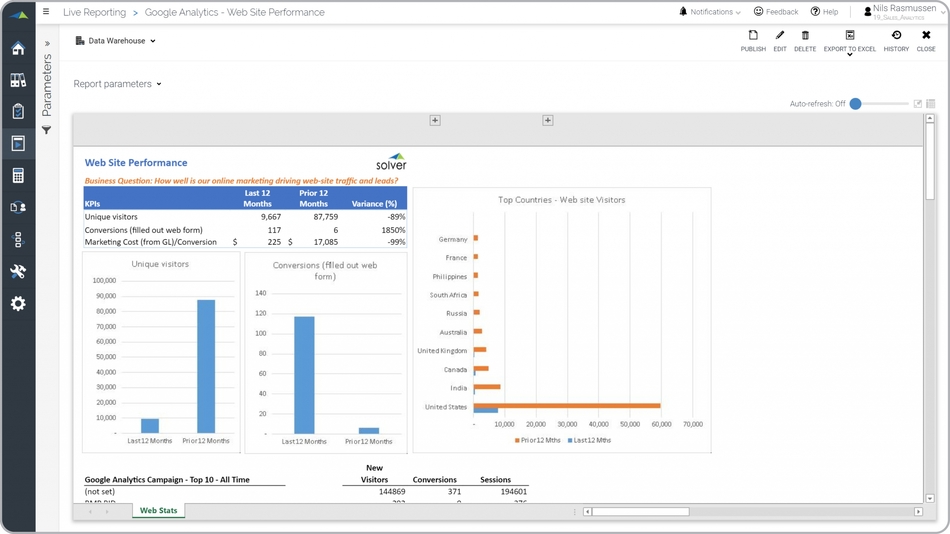Click the horizontal scrollbar thumb

tap(640, 512)
